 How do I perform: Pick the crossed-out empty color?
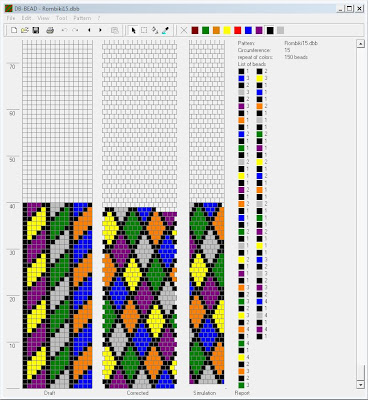tap(184, 30)
